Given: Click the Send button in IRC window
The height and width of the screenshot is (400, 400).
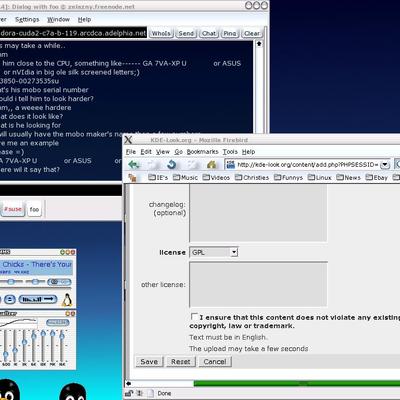Looking at the screenshot, I should point(186,33).
